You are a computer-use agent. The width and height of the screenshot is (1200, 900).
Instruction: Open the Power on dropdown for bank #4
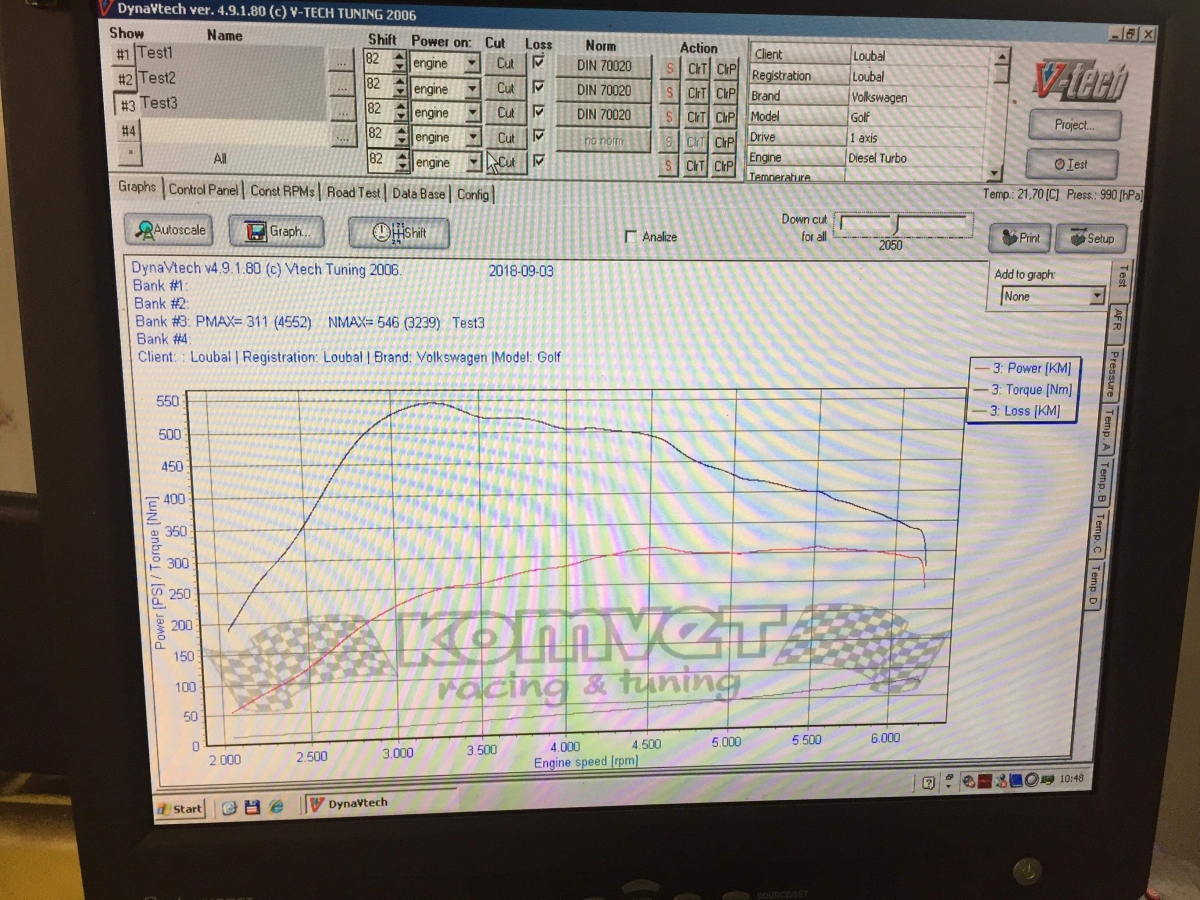click(472, 137)
